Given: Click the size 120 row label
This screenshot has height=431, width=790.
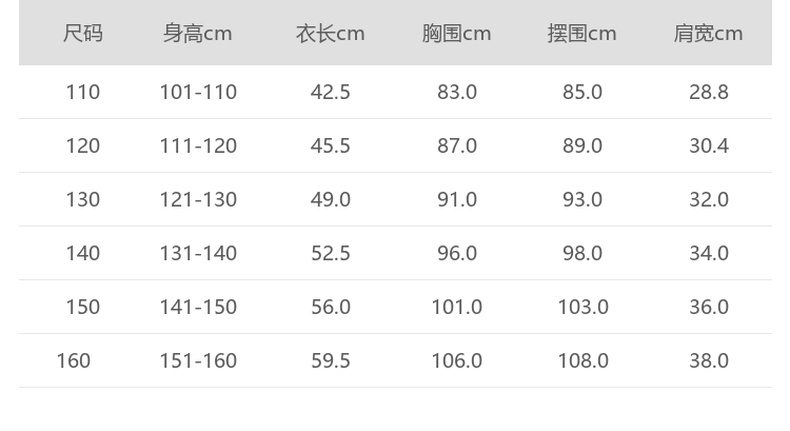Looking at the screenshot, I should (x=83, y=146).
